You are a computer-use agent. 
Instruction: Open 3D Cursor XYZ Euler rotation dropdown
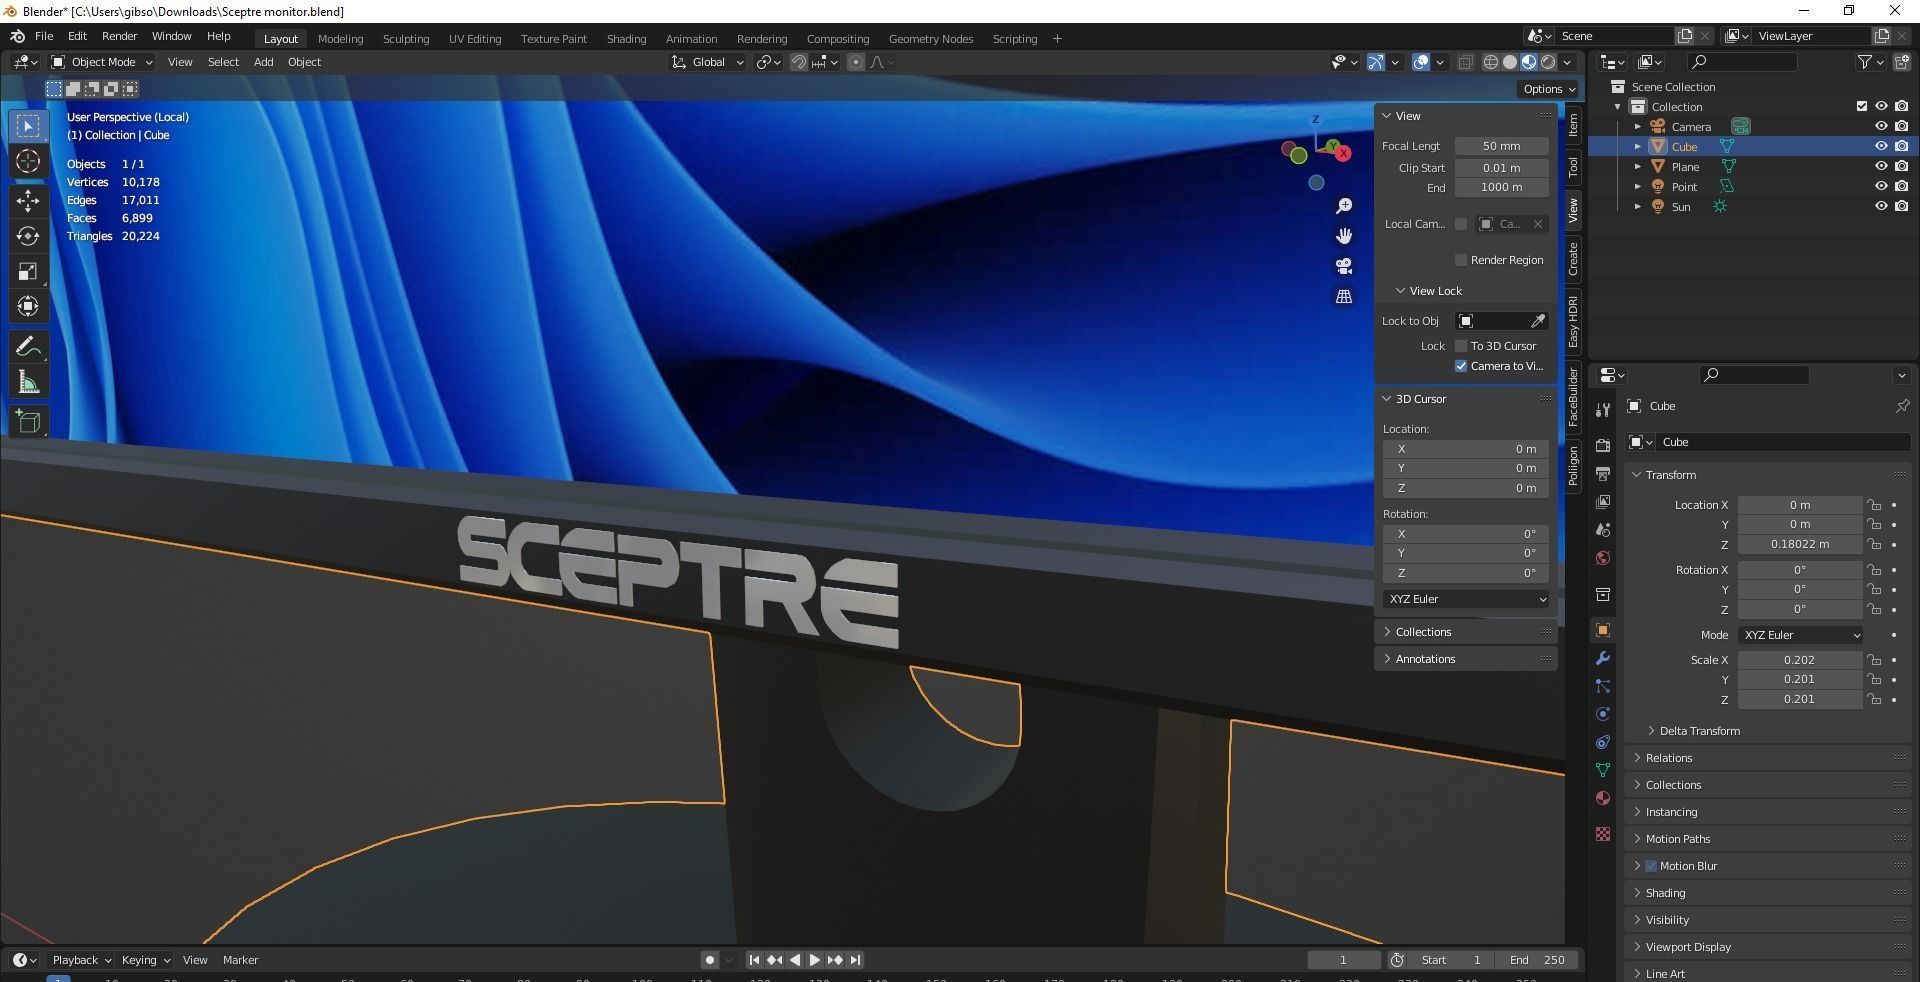[1466, 599]
